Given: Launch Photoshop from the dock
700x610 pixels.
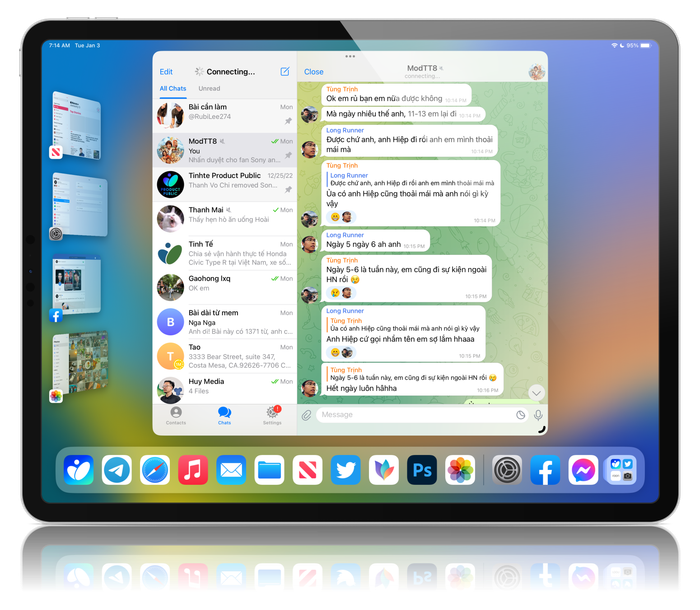Looking at the screenshot, I should tap(422, 470).
